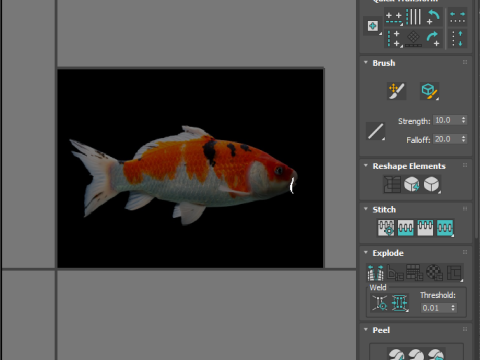Click the Brush rollout grip handle

click(465, 62)
